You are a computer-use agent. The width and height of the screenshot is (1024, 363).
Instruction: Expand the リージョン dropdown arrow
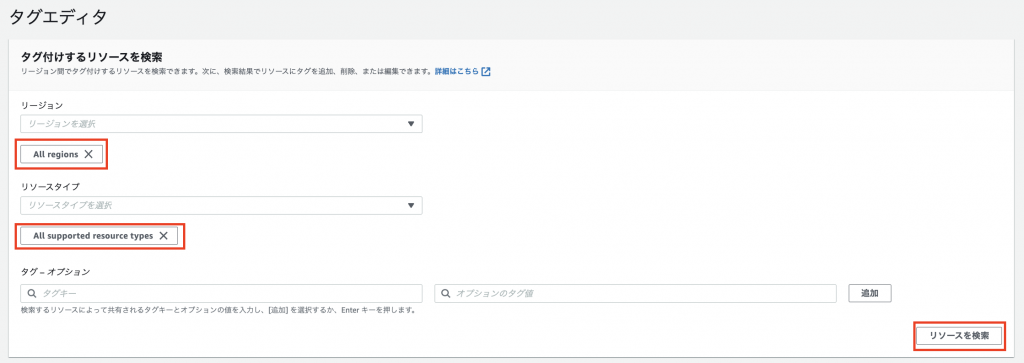coord(411,123)
